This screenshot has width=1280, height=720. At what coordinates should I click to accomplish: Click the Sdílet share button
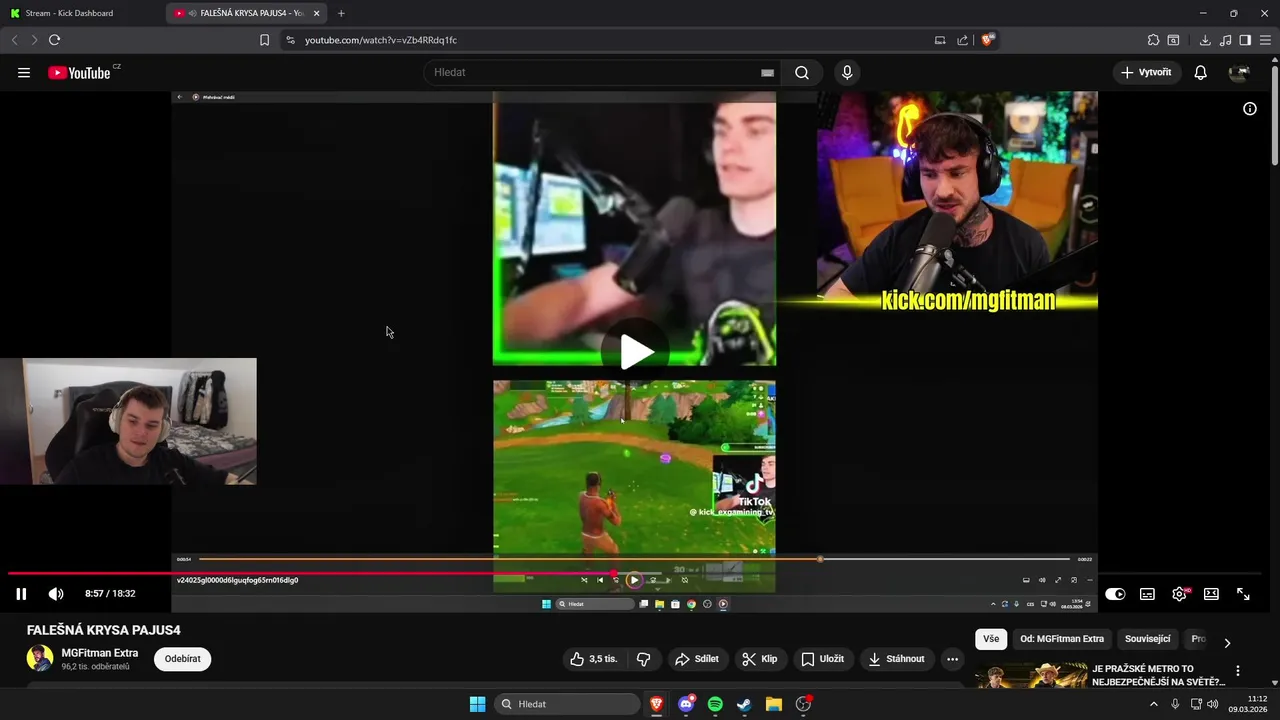coord(697,659)
